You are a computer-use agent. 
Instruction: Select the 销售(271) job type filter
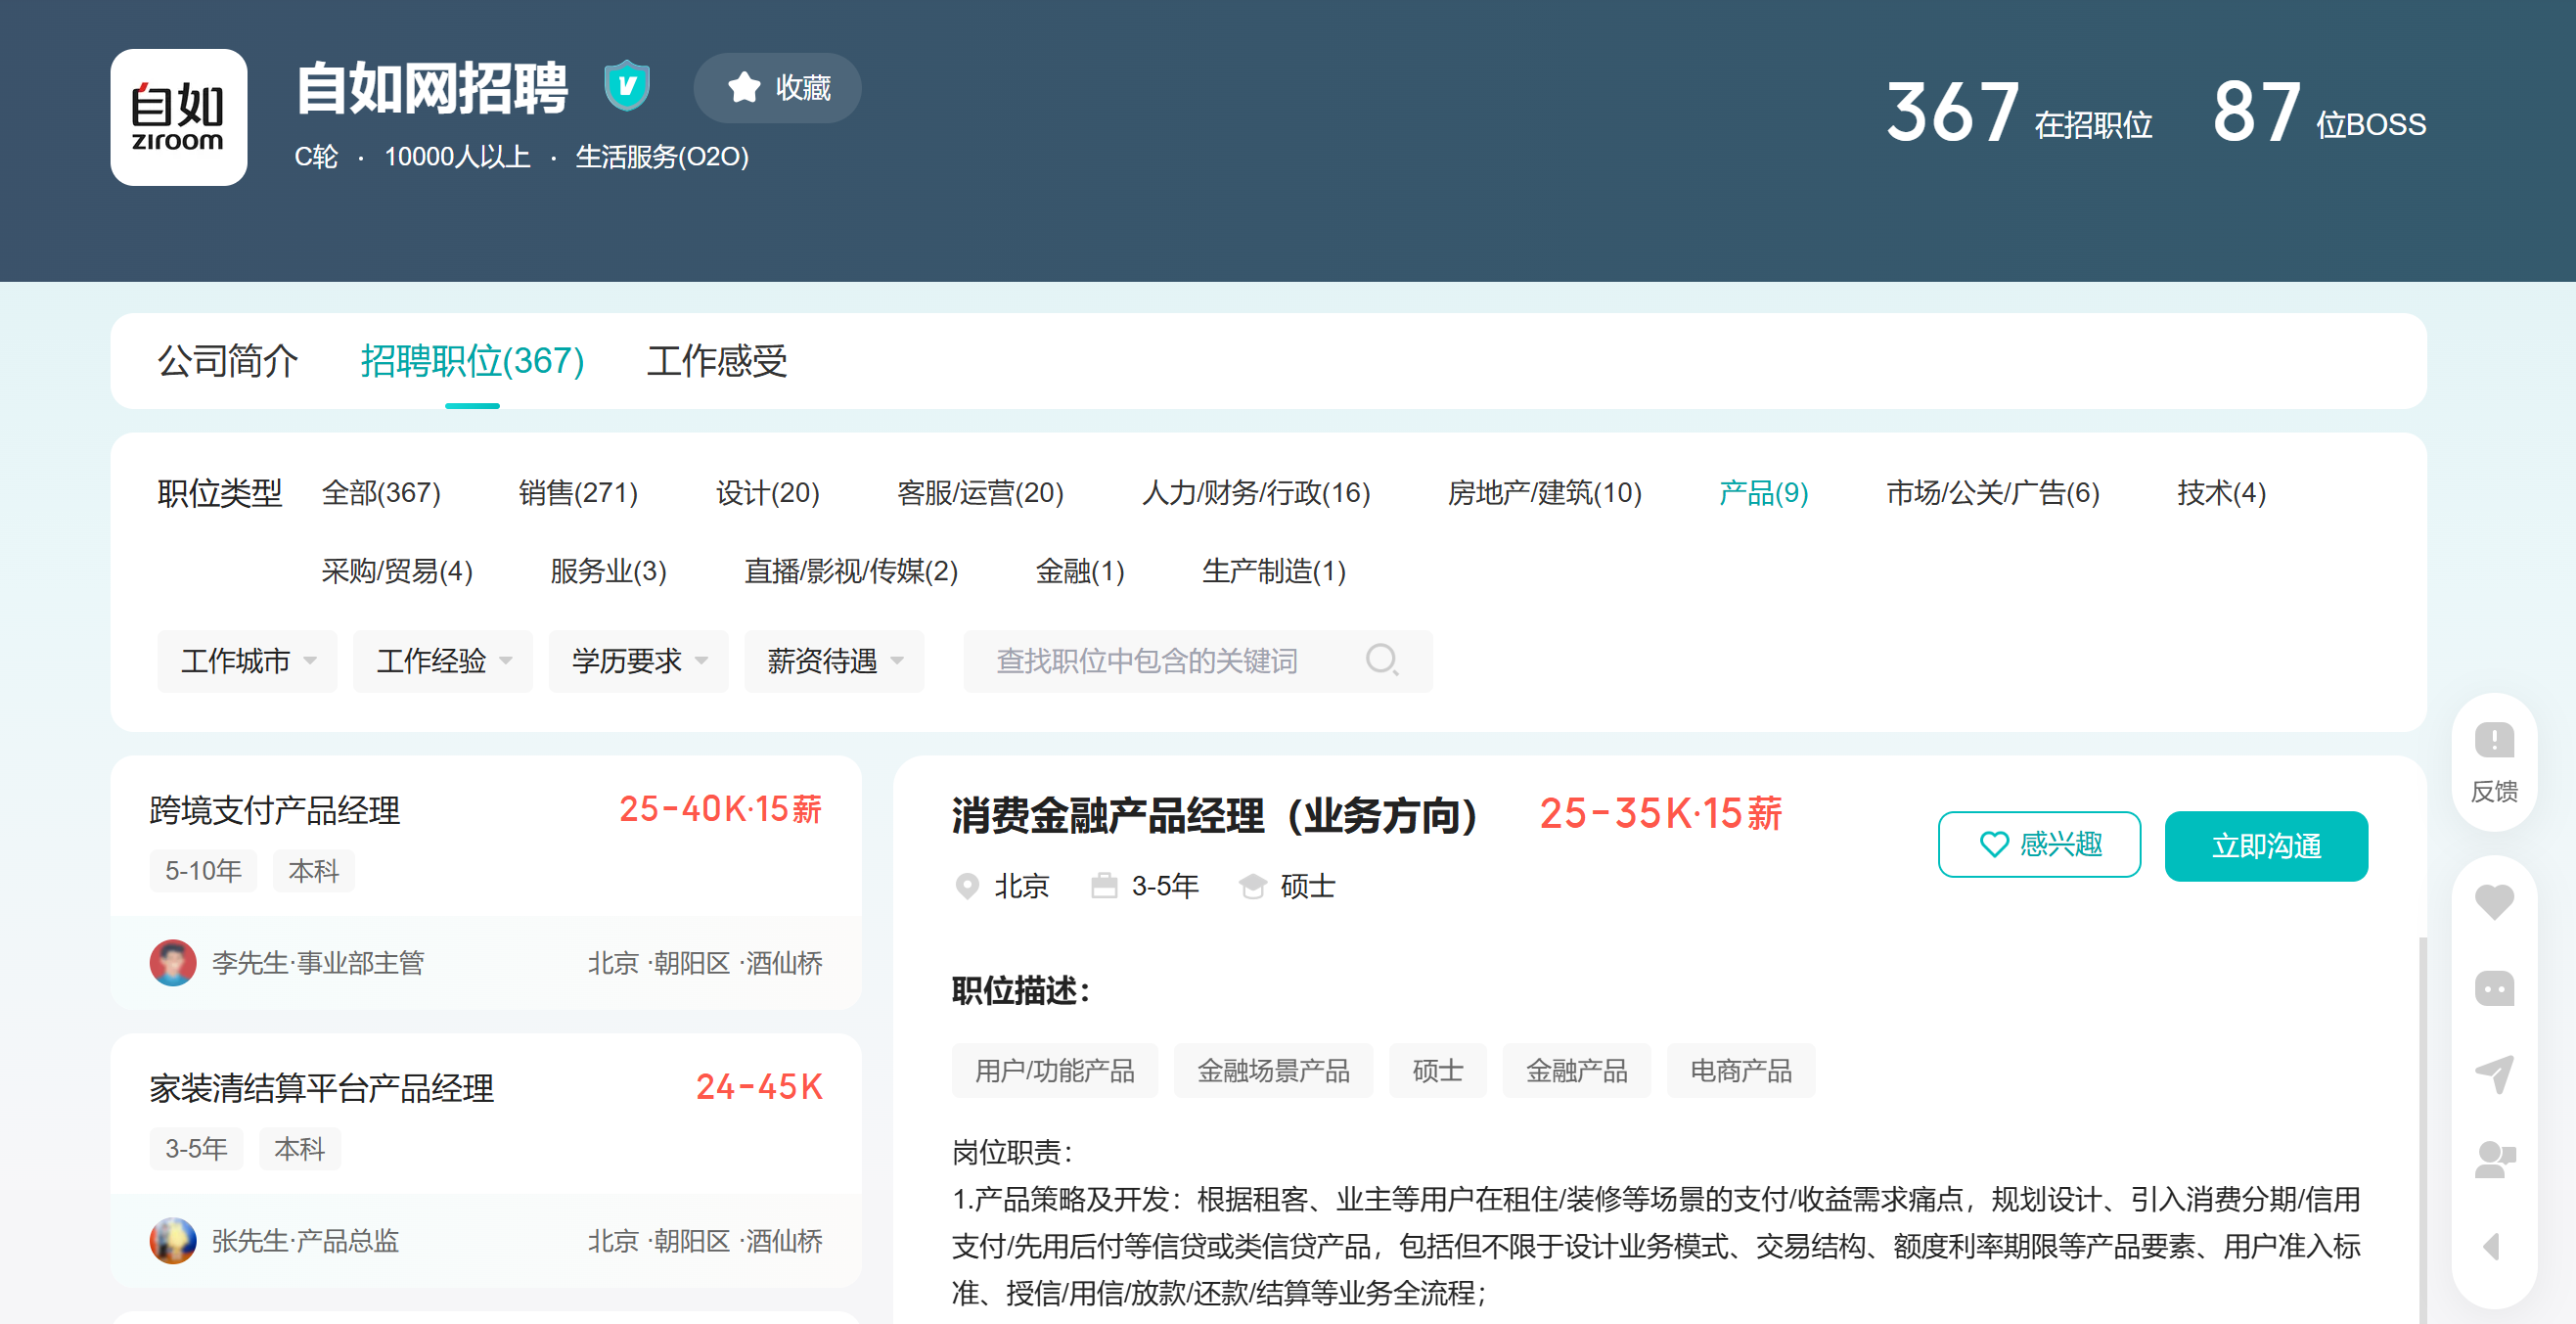[x=577, y=493]
